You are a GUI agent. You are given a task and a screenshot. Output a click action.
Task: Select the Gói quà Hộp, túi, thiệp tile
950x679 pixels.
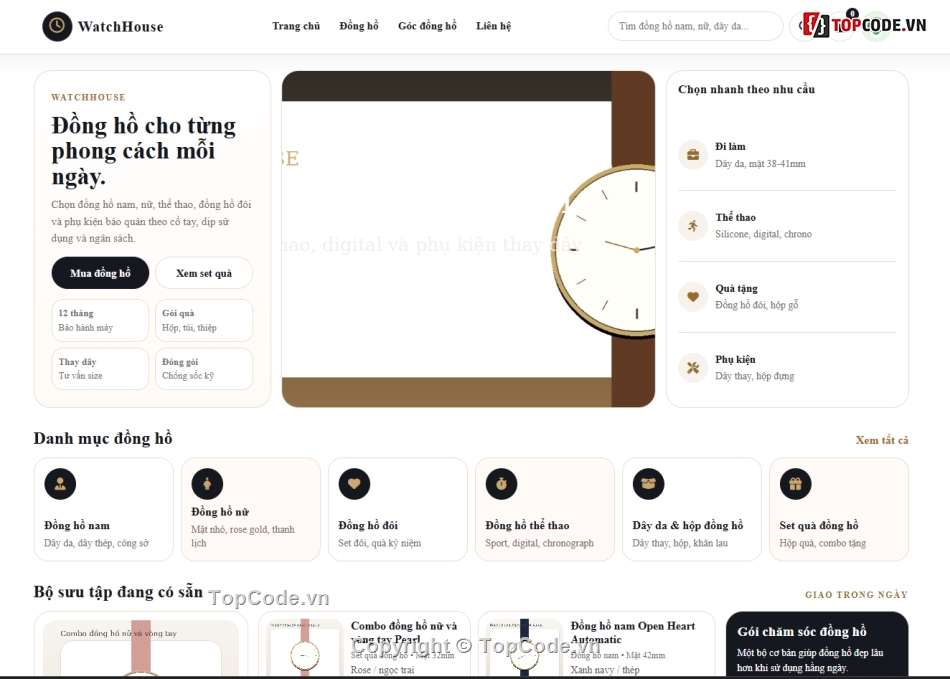204,320
